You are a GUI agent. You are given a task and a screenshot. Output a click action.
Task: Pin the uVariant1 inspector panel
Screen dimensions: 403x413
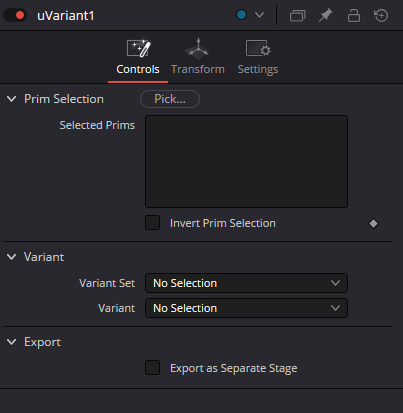point(326,15)
